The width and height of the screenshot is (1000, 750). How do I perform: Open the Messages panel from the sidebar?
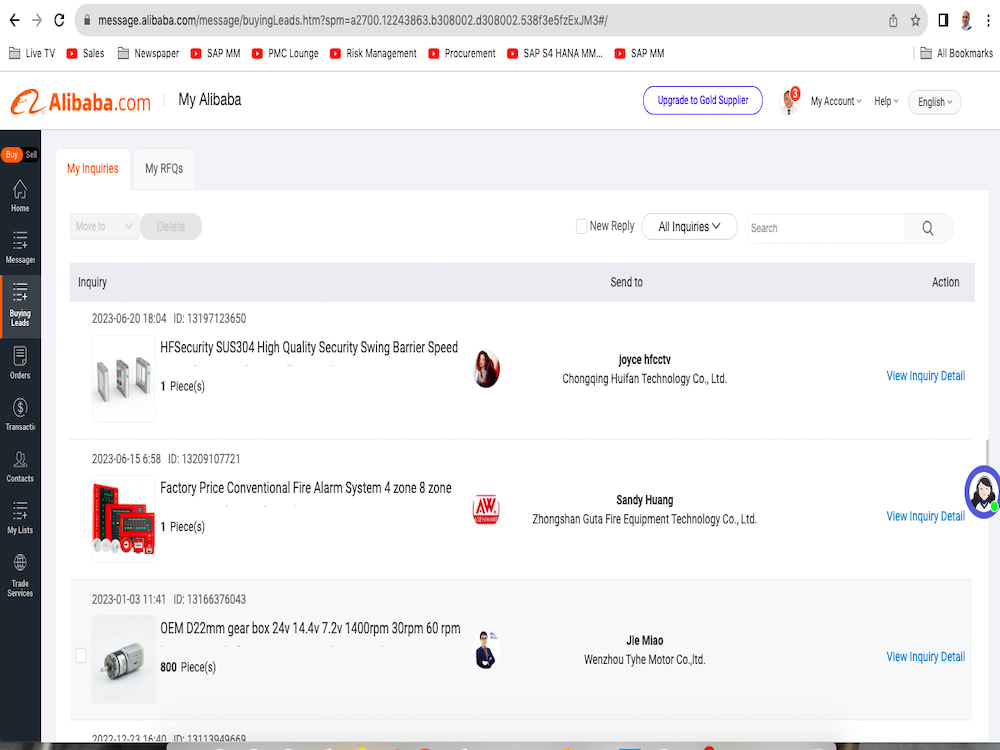[x=20, y=247]
